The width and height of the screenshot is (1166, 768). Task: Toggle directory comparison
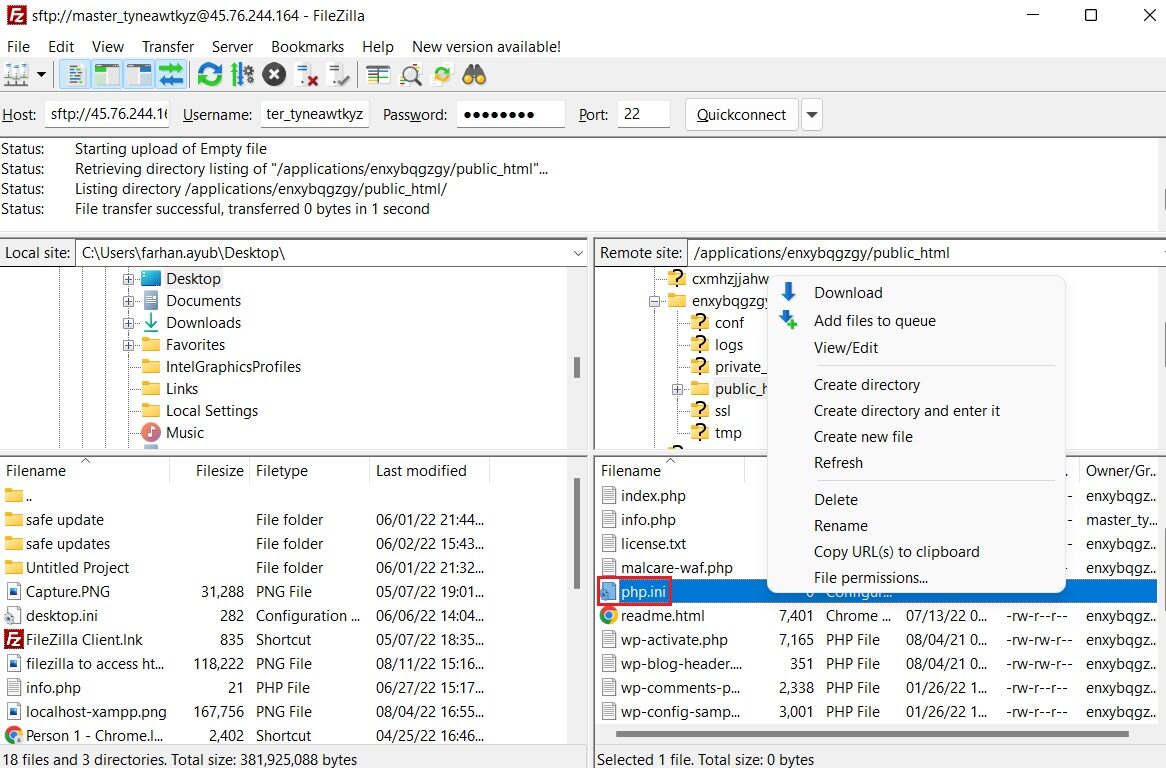(410, 74)
